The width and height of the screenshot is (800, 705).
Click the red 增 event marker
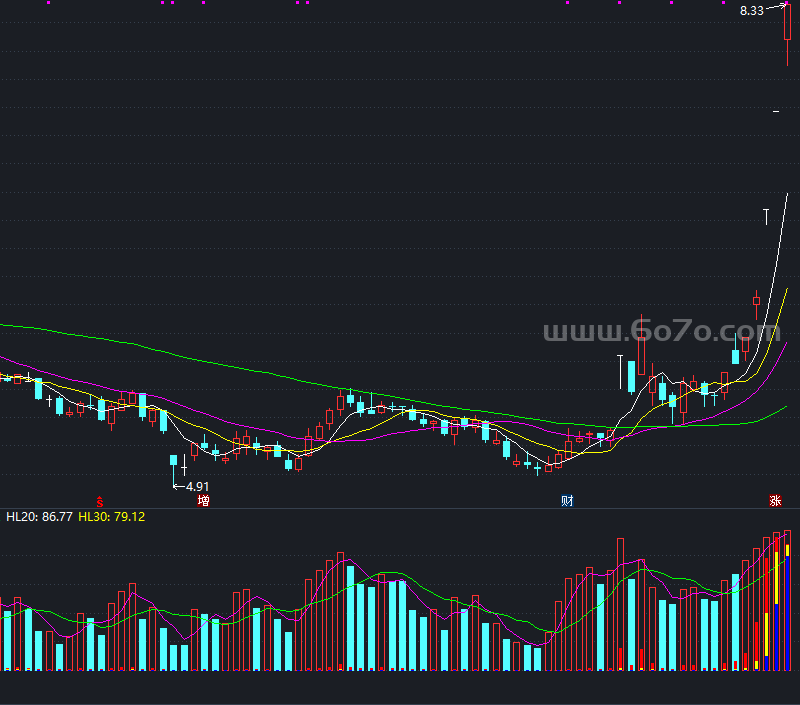tap(203, 500)
